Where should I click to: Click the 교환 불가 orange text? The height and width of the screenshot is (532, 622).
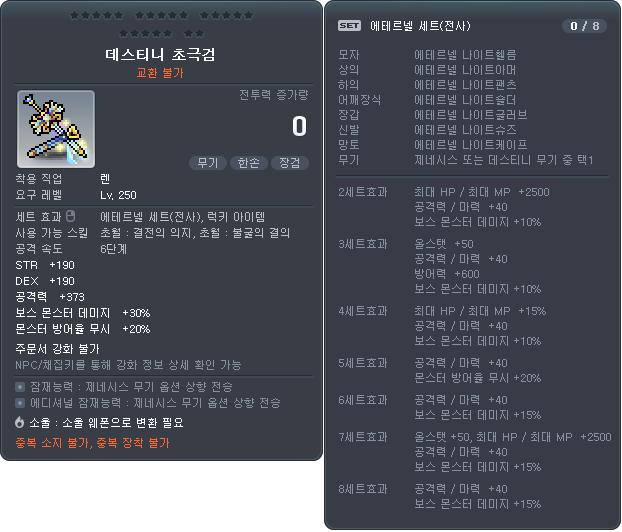[160, 73]
